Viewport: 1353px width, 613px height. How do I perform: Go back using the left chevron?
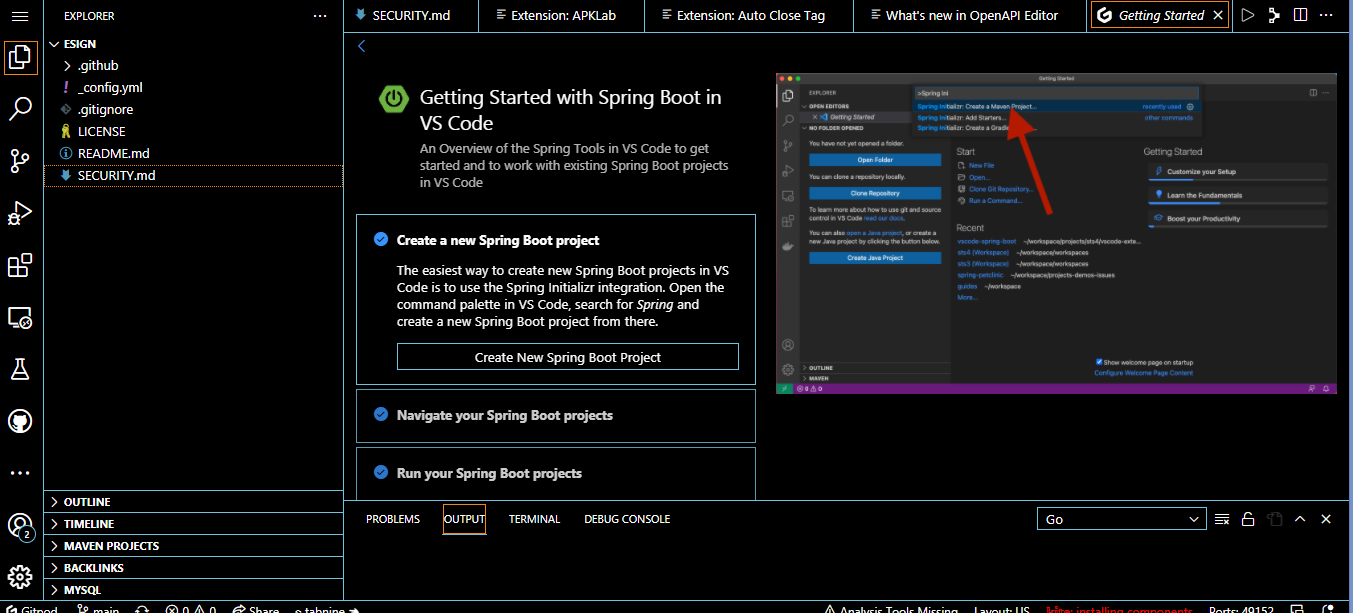tap(361, 46)
